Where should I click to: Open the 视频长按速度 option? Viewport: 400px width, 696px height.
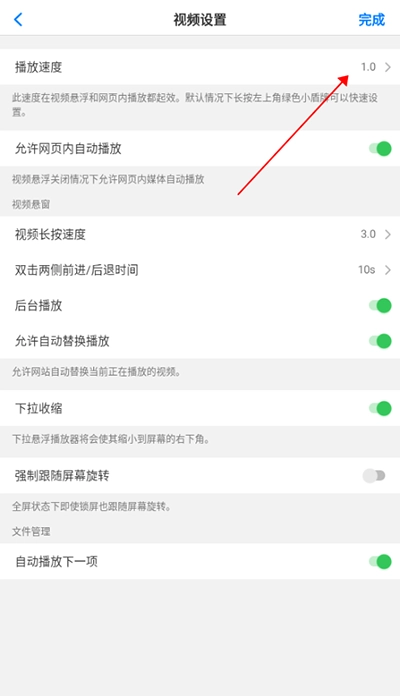[x=200, y=234]
